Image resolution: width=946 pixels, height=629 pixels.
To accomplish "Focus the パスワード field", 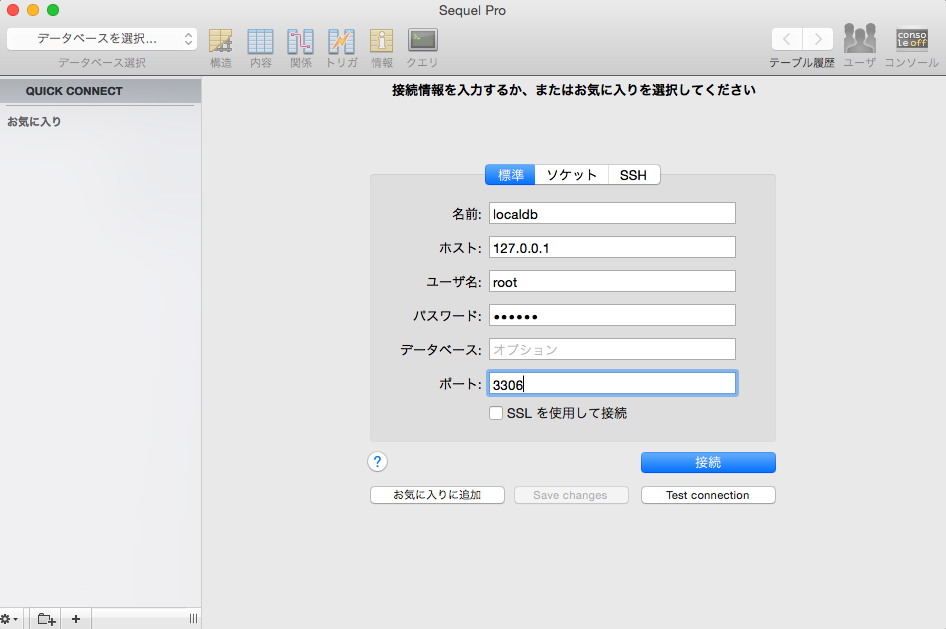I will (x=612, y=315).
